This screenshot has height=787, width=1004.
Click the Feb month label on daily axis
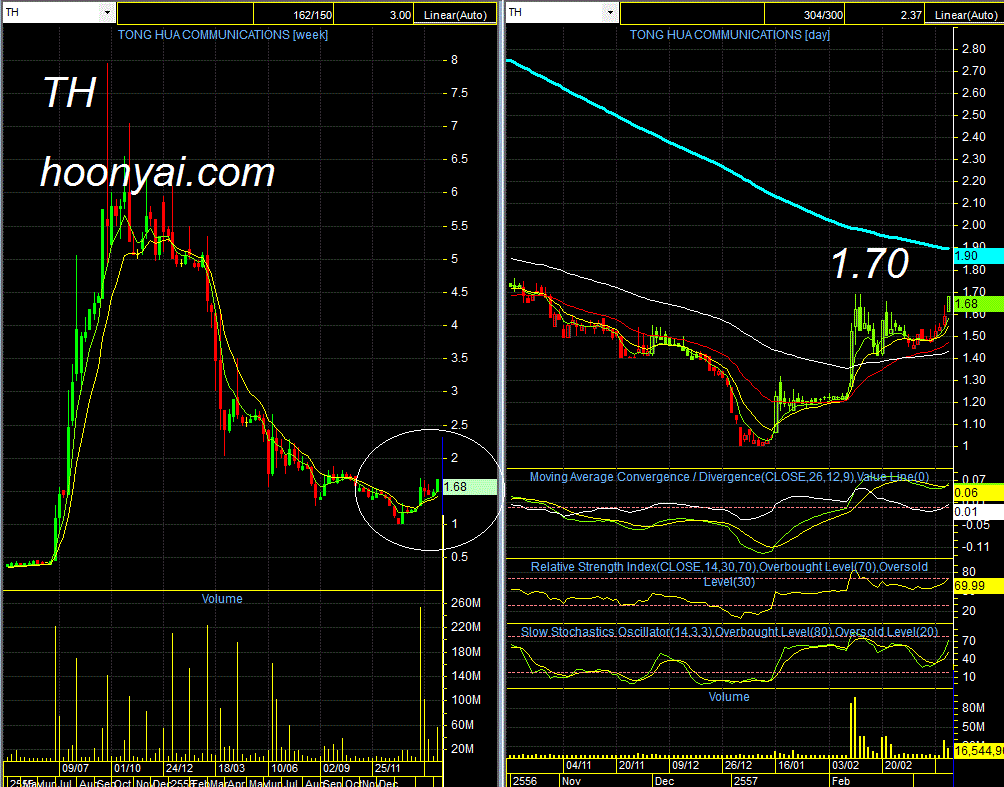(840, 781)
